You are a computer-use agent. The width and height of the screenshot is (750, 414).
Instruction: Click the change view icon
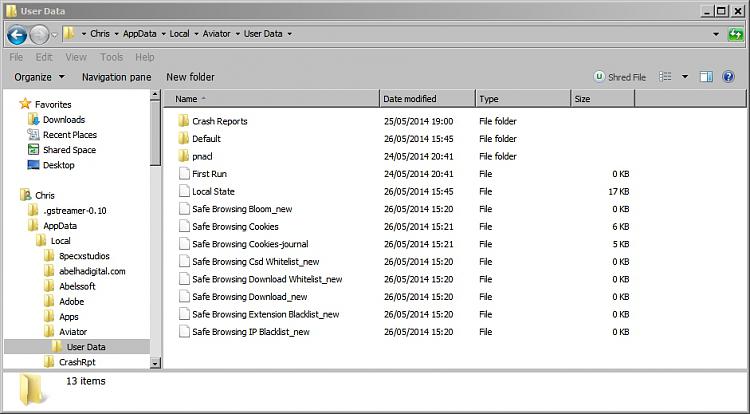[x=665, y=76]
